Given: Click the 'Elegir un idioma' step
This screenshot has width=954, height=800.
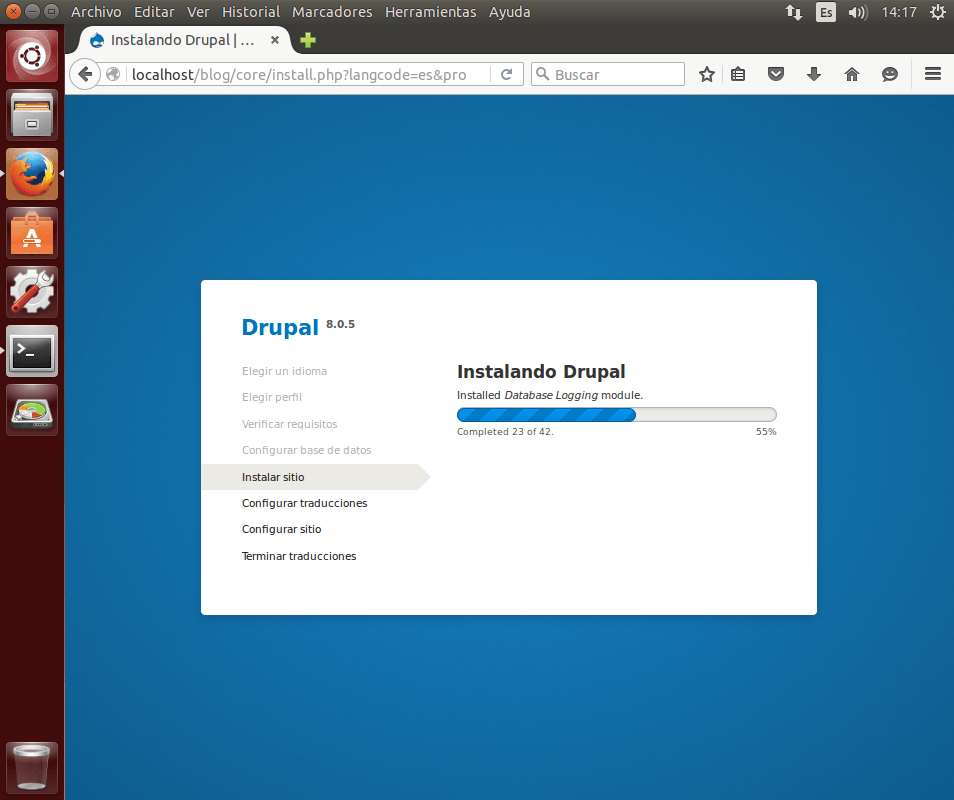Looking at the screenshot, I should click(x=284, y=371).
